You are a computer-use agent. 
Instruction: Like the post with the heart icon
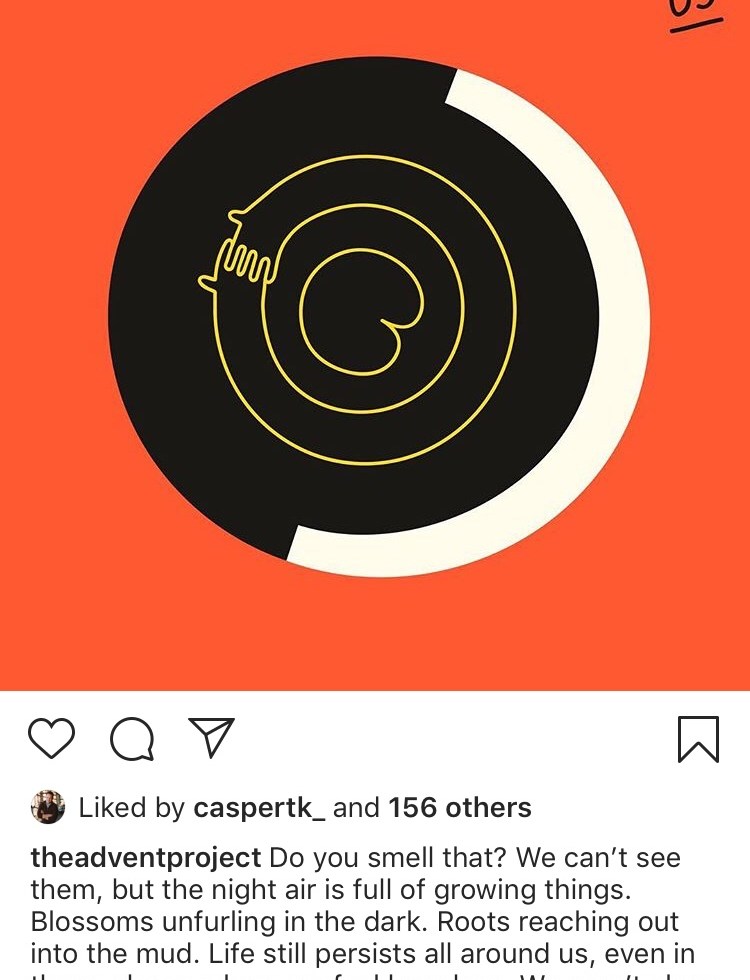click(52, 738)
